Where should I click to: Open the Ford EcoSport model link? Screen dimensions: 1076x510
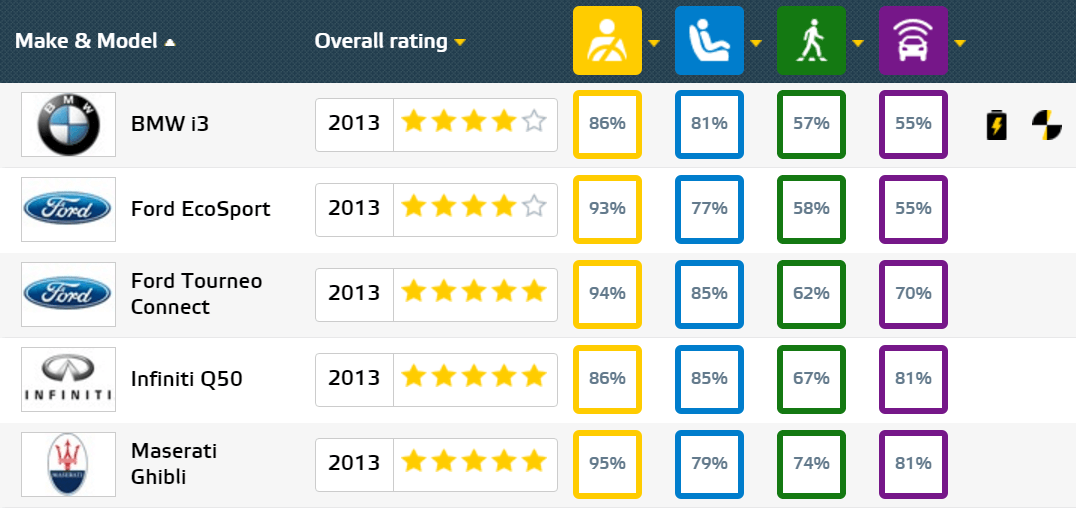coord(200,209)
